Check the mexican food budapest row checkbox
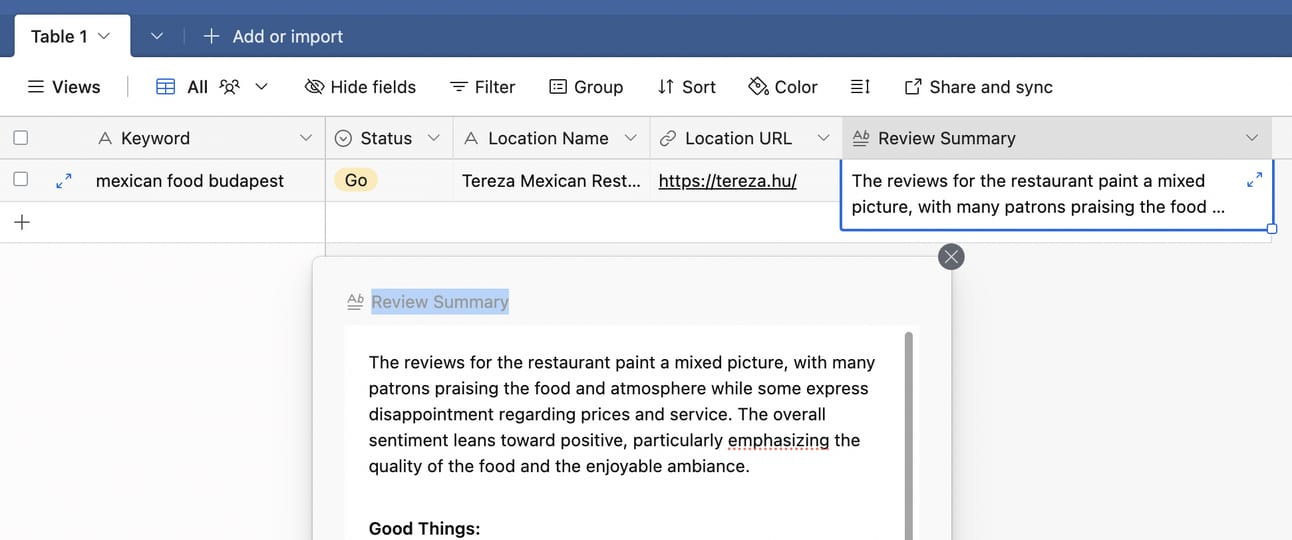Viewport: 1292px width, 540px height. click(20, 180)
